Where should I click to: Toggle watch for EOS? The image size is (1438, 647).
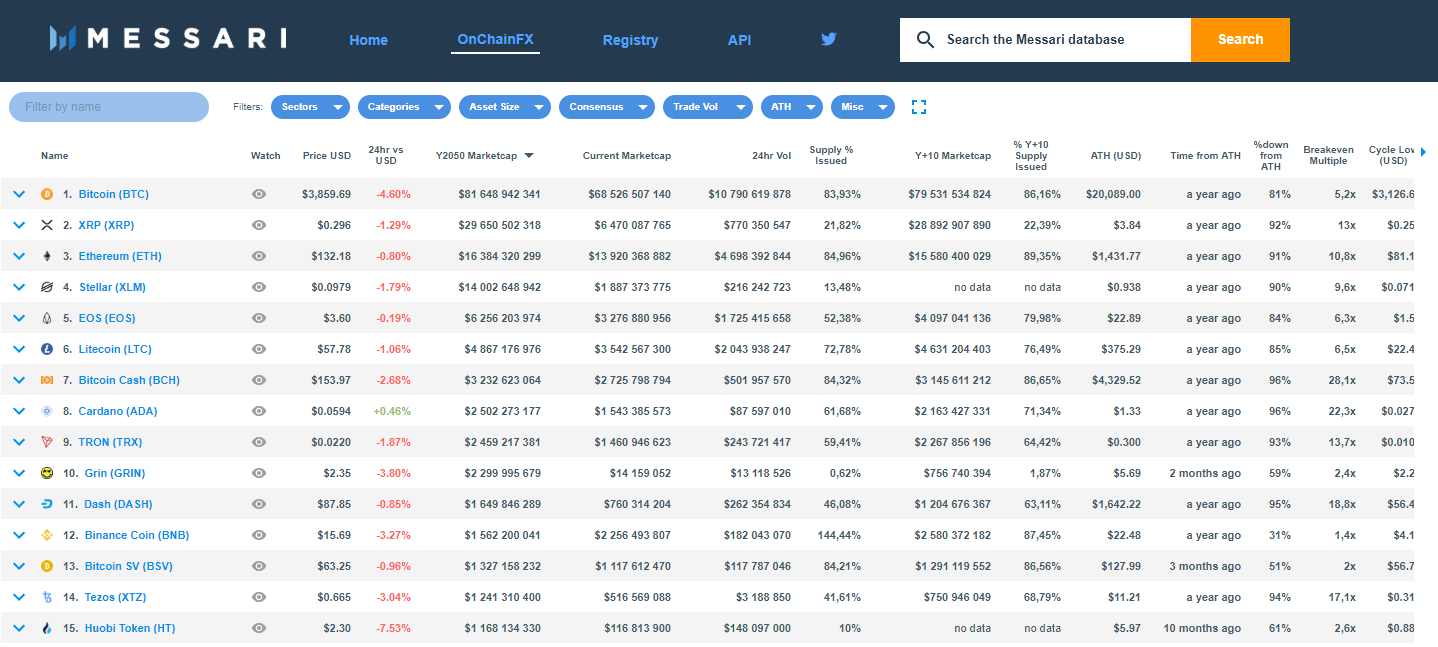(x=259, y=318)
